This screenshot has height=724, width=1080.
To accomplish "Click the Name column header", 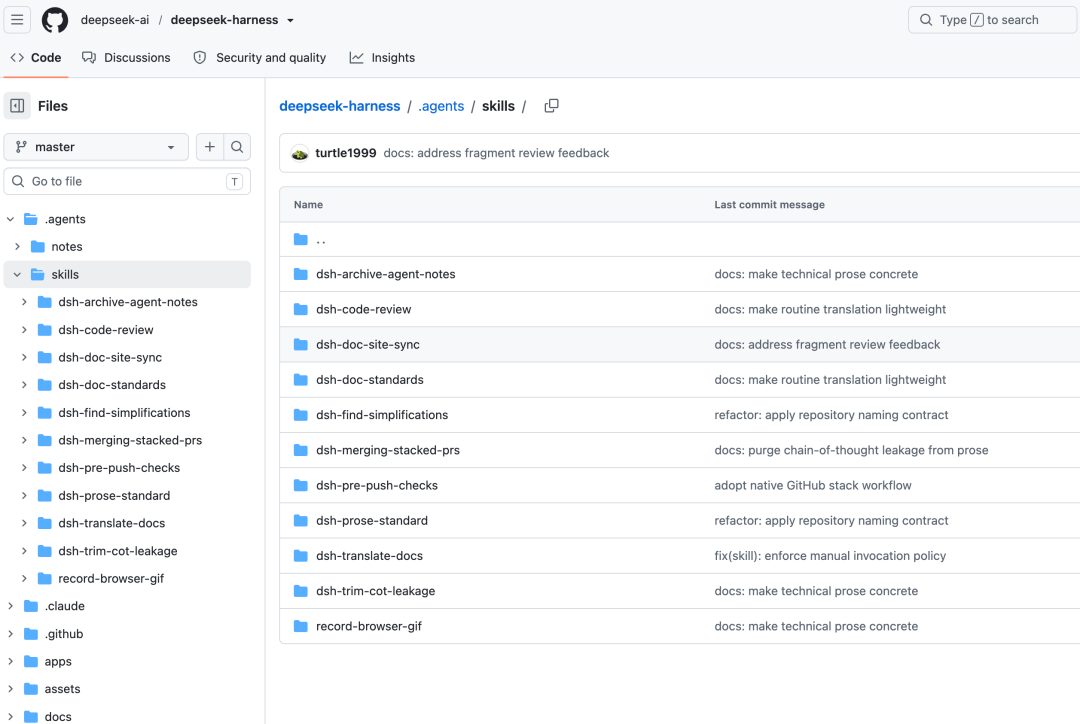I will pyautogui.click(x=309, y=205).
